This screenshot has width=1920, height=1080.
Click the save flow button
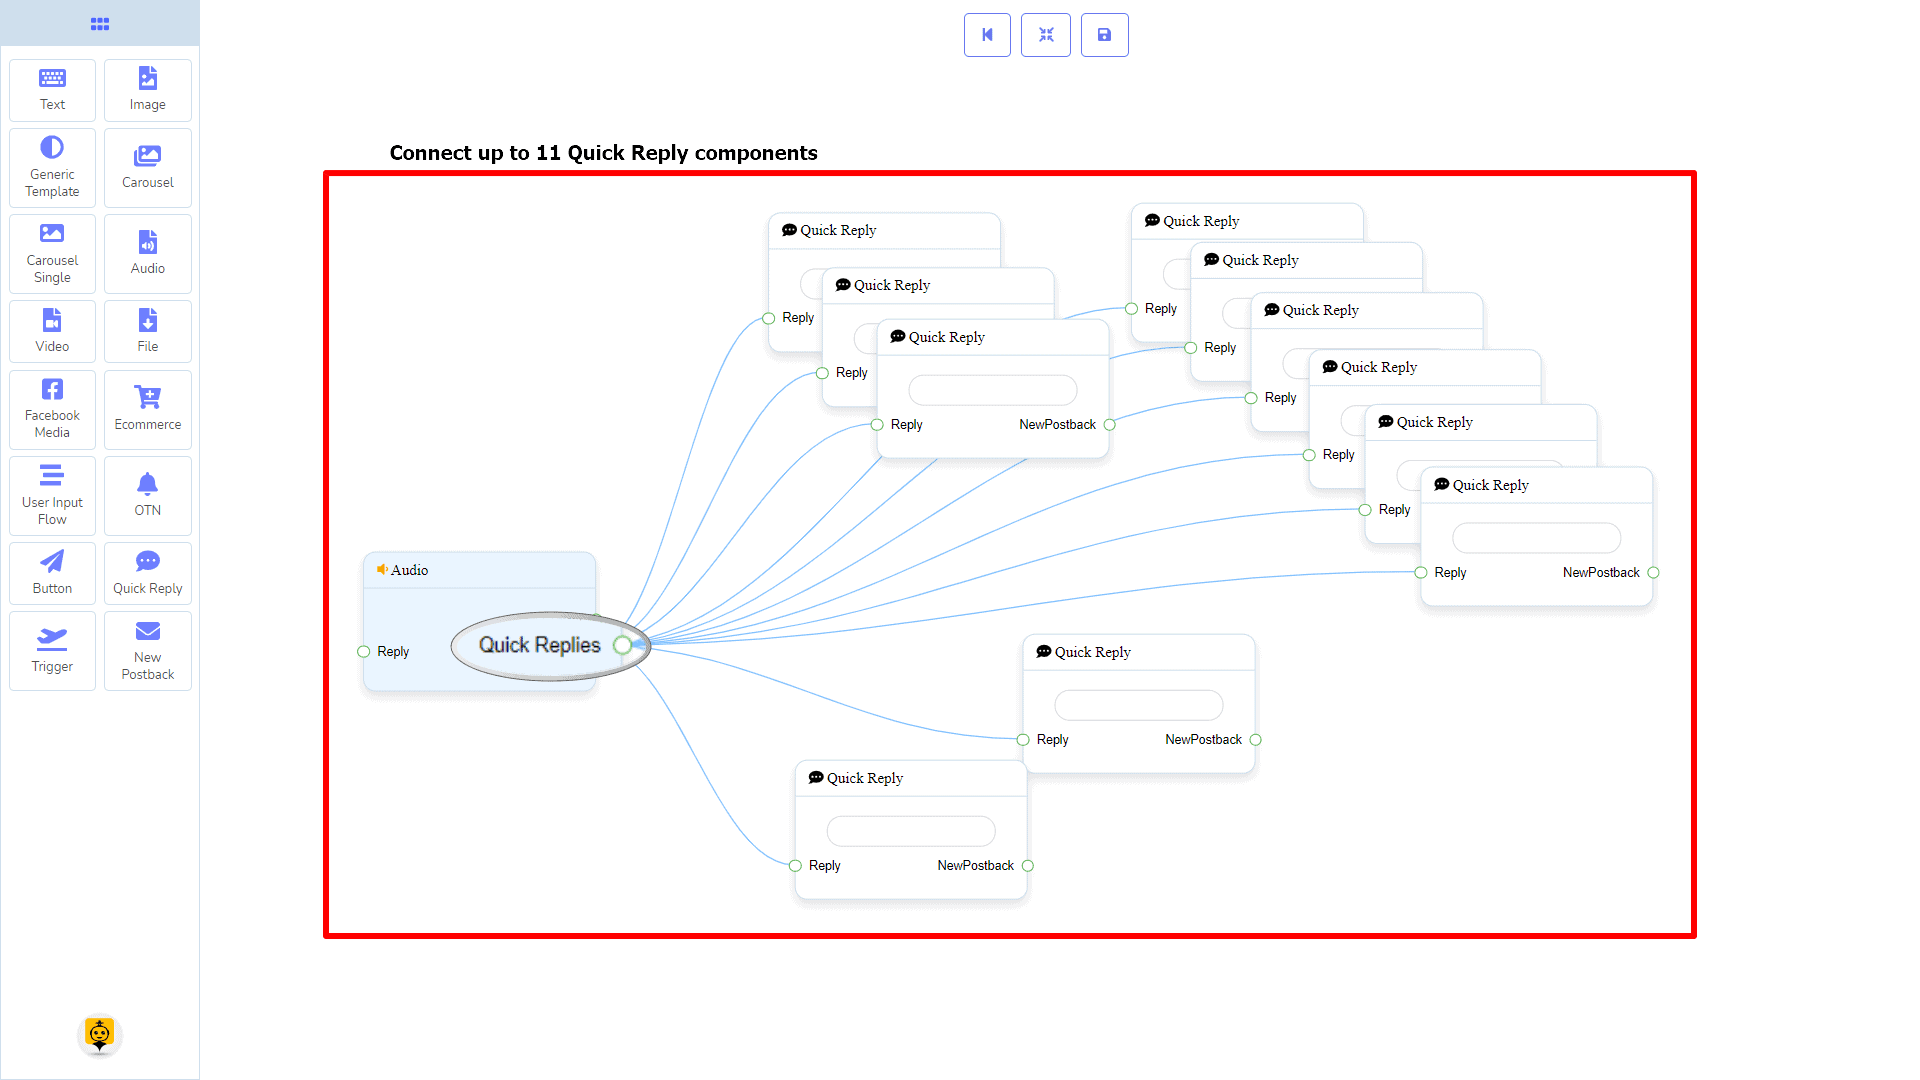coord(1104,35)
